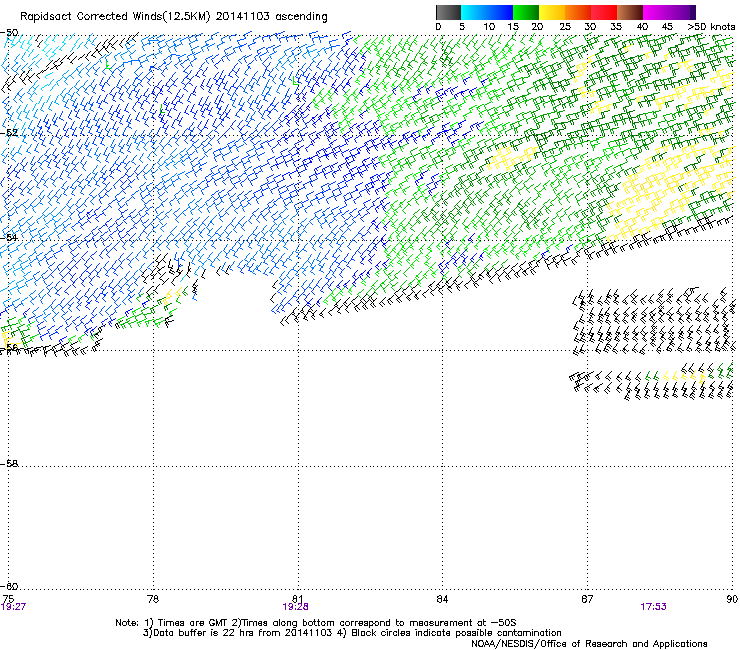Click the purple 17:53 time label
This screenshot has height=650, width=740.
pyautogui.click(x=653, y=607)
